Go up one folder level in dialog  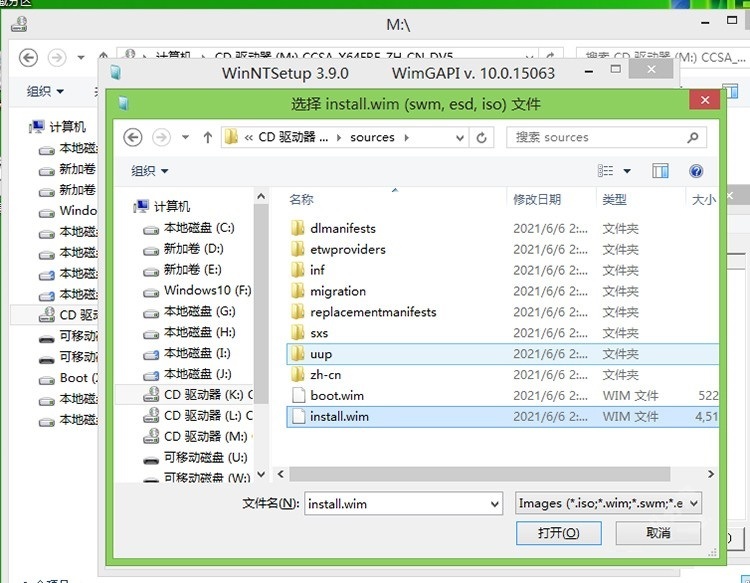pos(207,138)
